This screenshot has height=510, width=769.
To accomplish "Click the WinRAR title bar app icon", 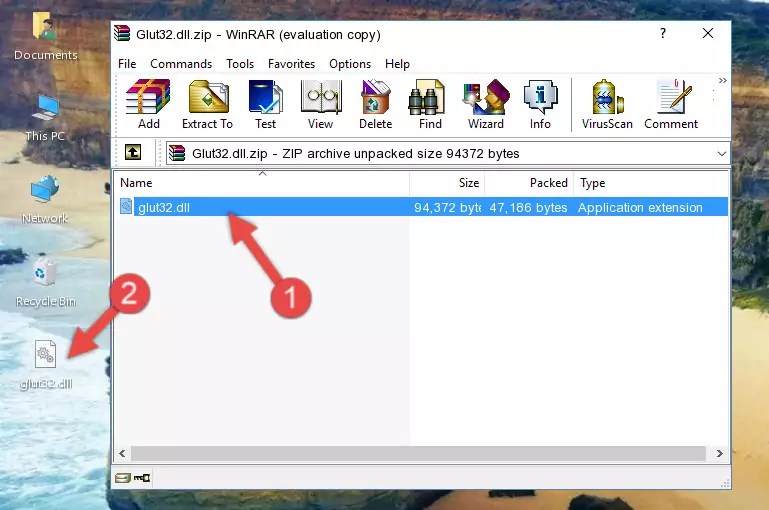I will coord(122,34).
